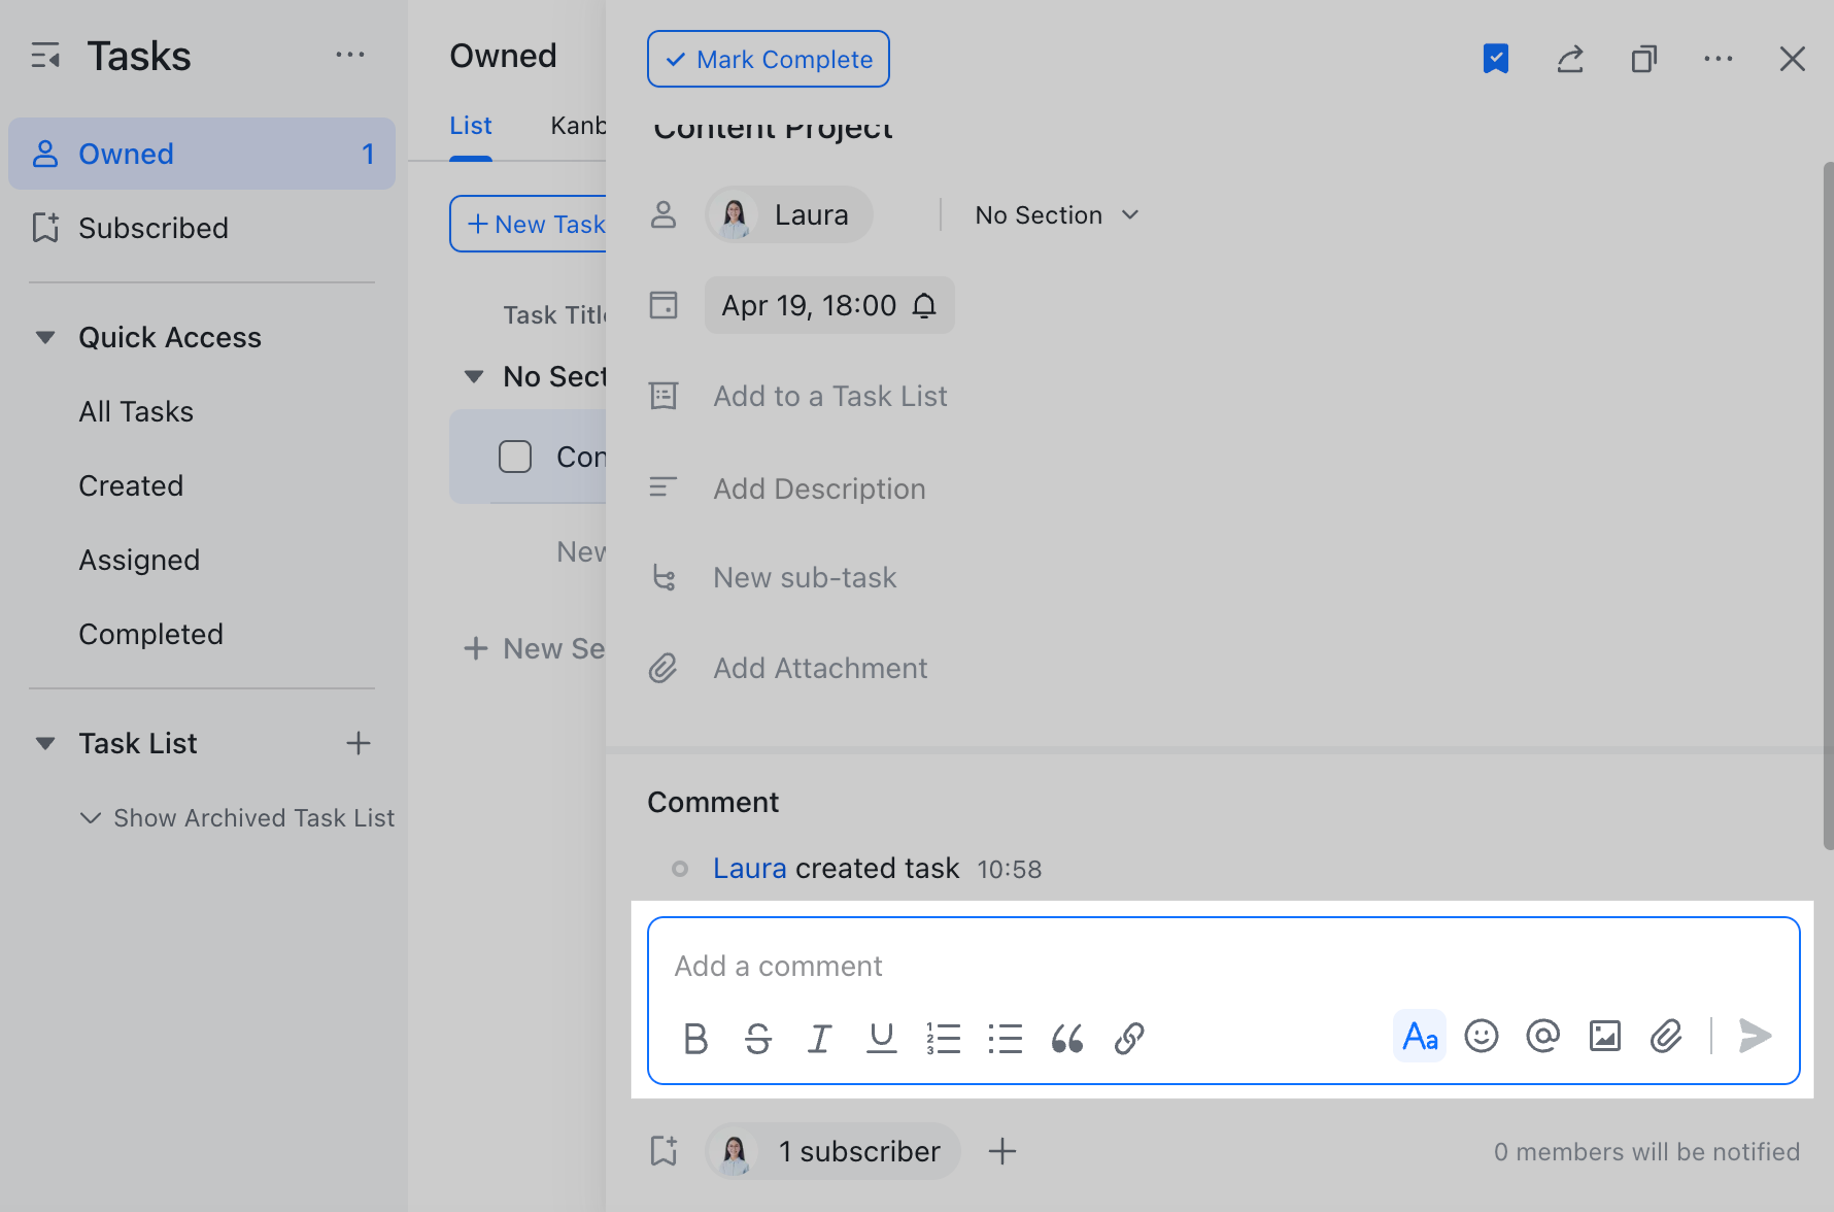
Task: Toggle italic formatting
Action: [x=820, y=1038]
